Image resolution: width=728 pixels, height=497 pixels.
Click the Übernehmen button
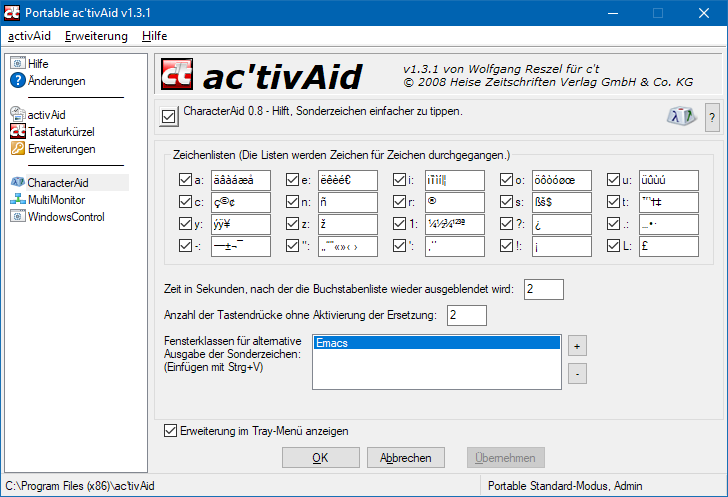pyautogui.click(x=506, y=458)
